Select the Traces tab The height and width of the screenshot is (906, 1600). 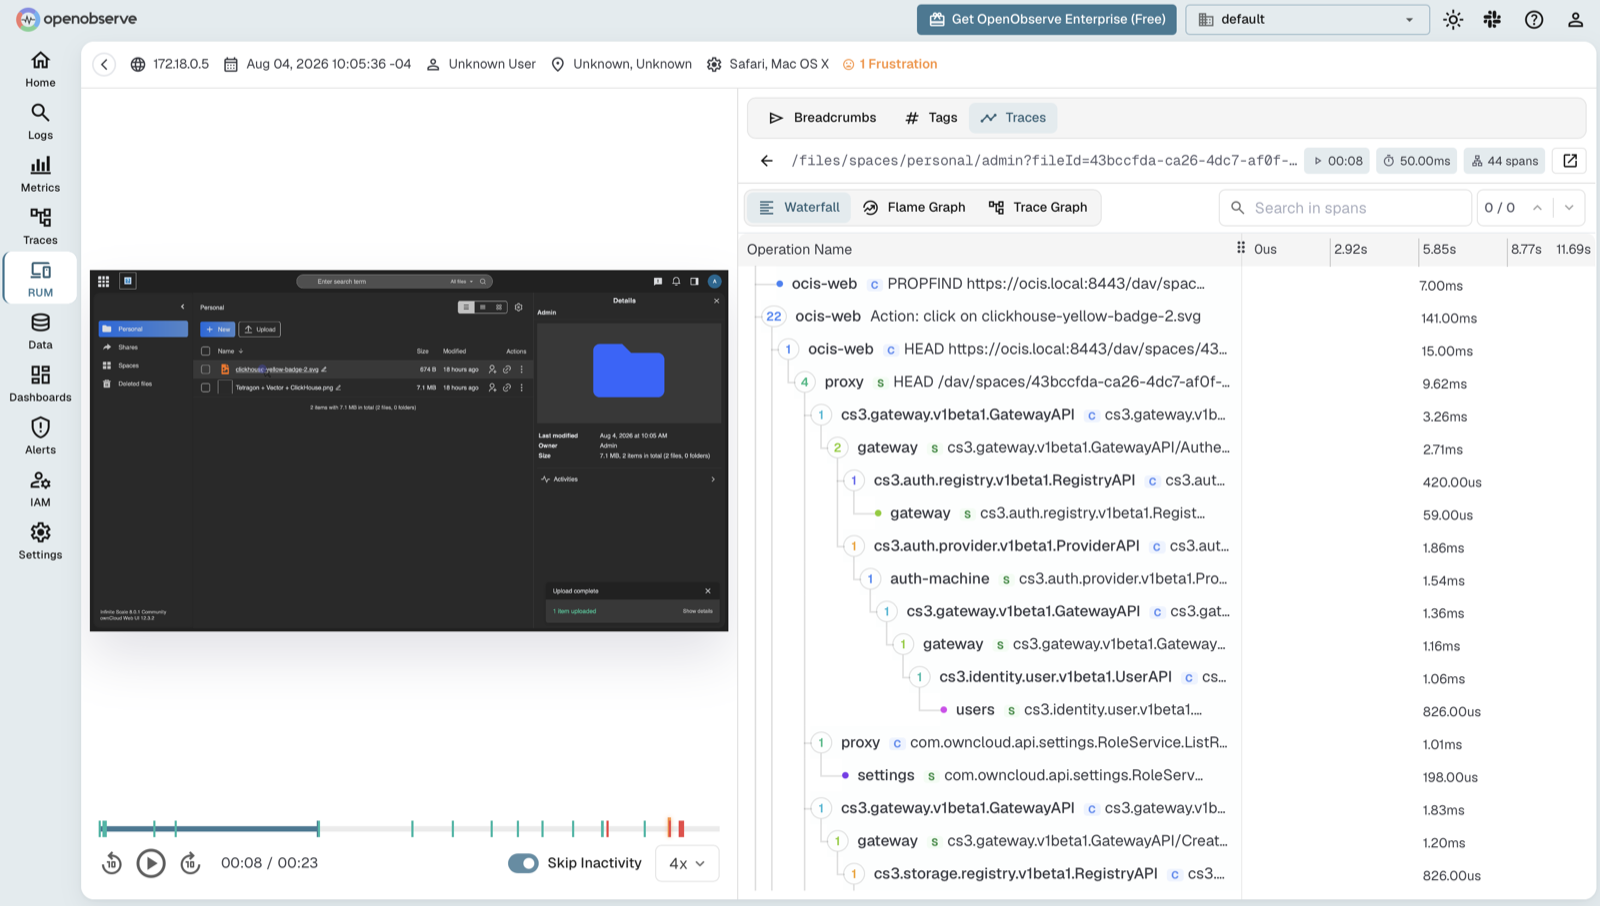(1013, 118)
